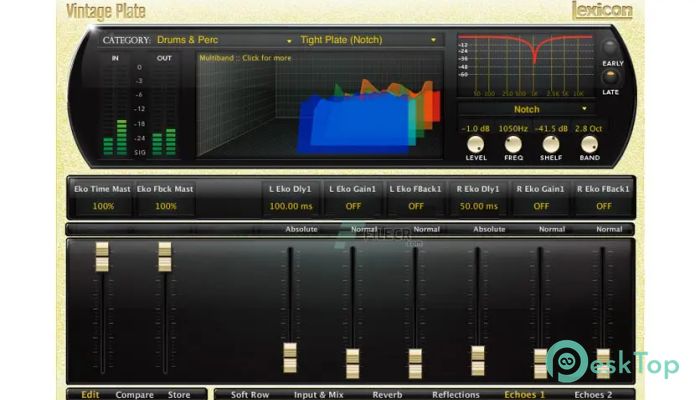Click the L Eko Dly1 100.00 ms value
Image resolution: width=700 pixels, height=400 pixels.
[291, 206]
